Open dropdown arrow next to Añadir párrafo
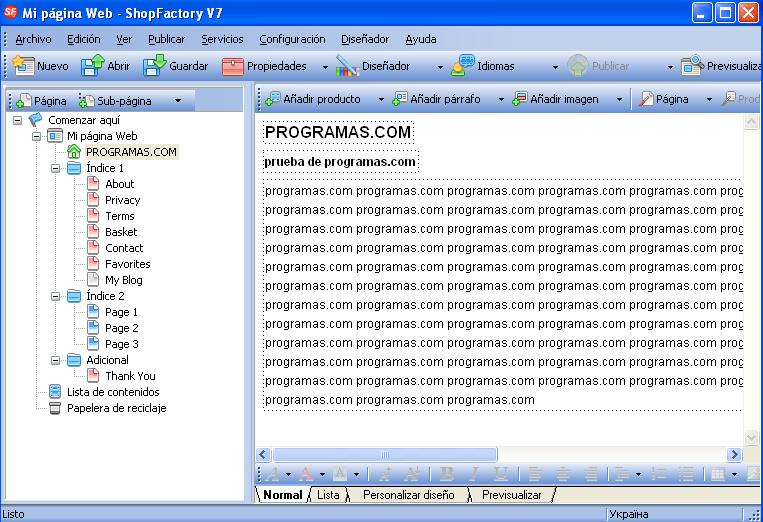The width and height of the screenshot is (763, 522). point(501,100)
